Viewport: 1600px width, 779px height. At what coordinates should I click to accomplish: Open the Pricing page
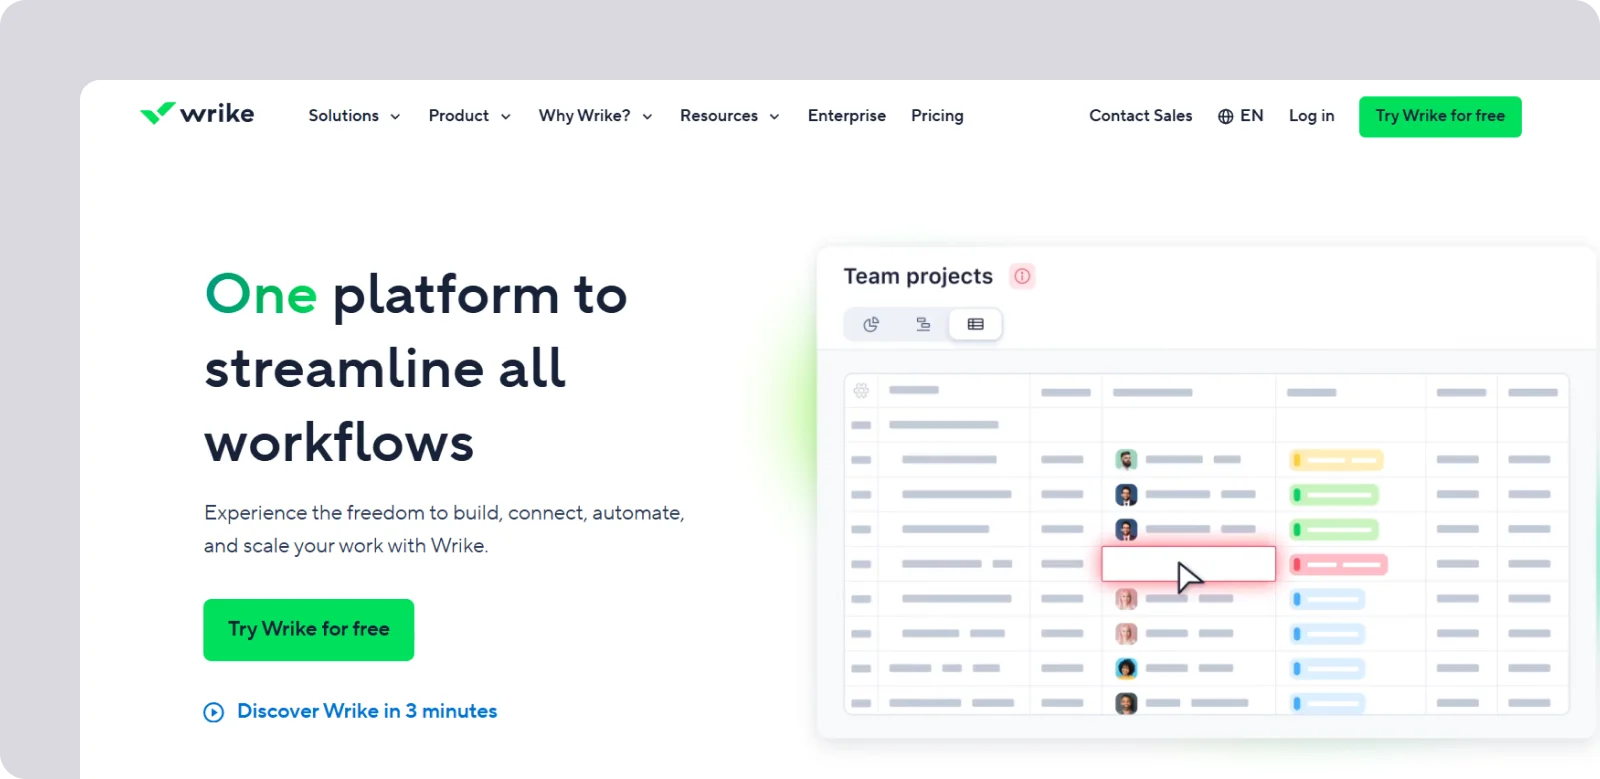pos(937,116)
